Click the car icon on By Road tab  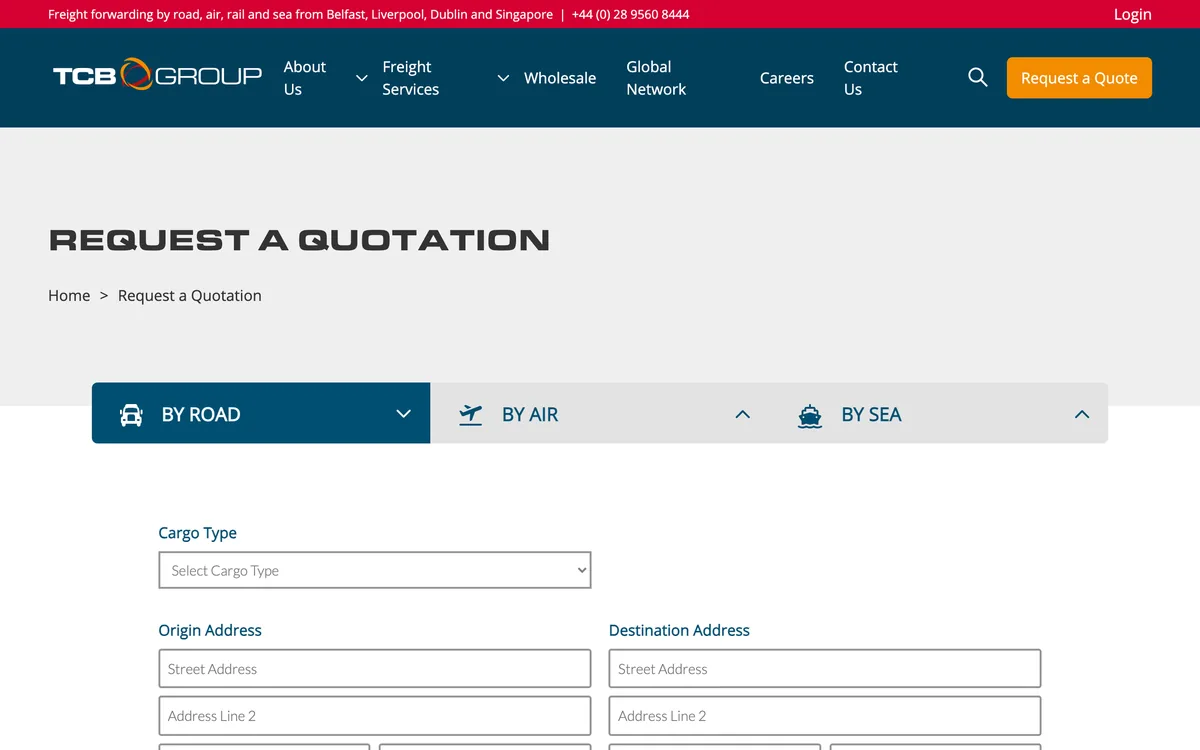point(131,414)
